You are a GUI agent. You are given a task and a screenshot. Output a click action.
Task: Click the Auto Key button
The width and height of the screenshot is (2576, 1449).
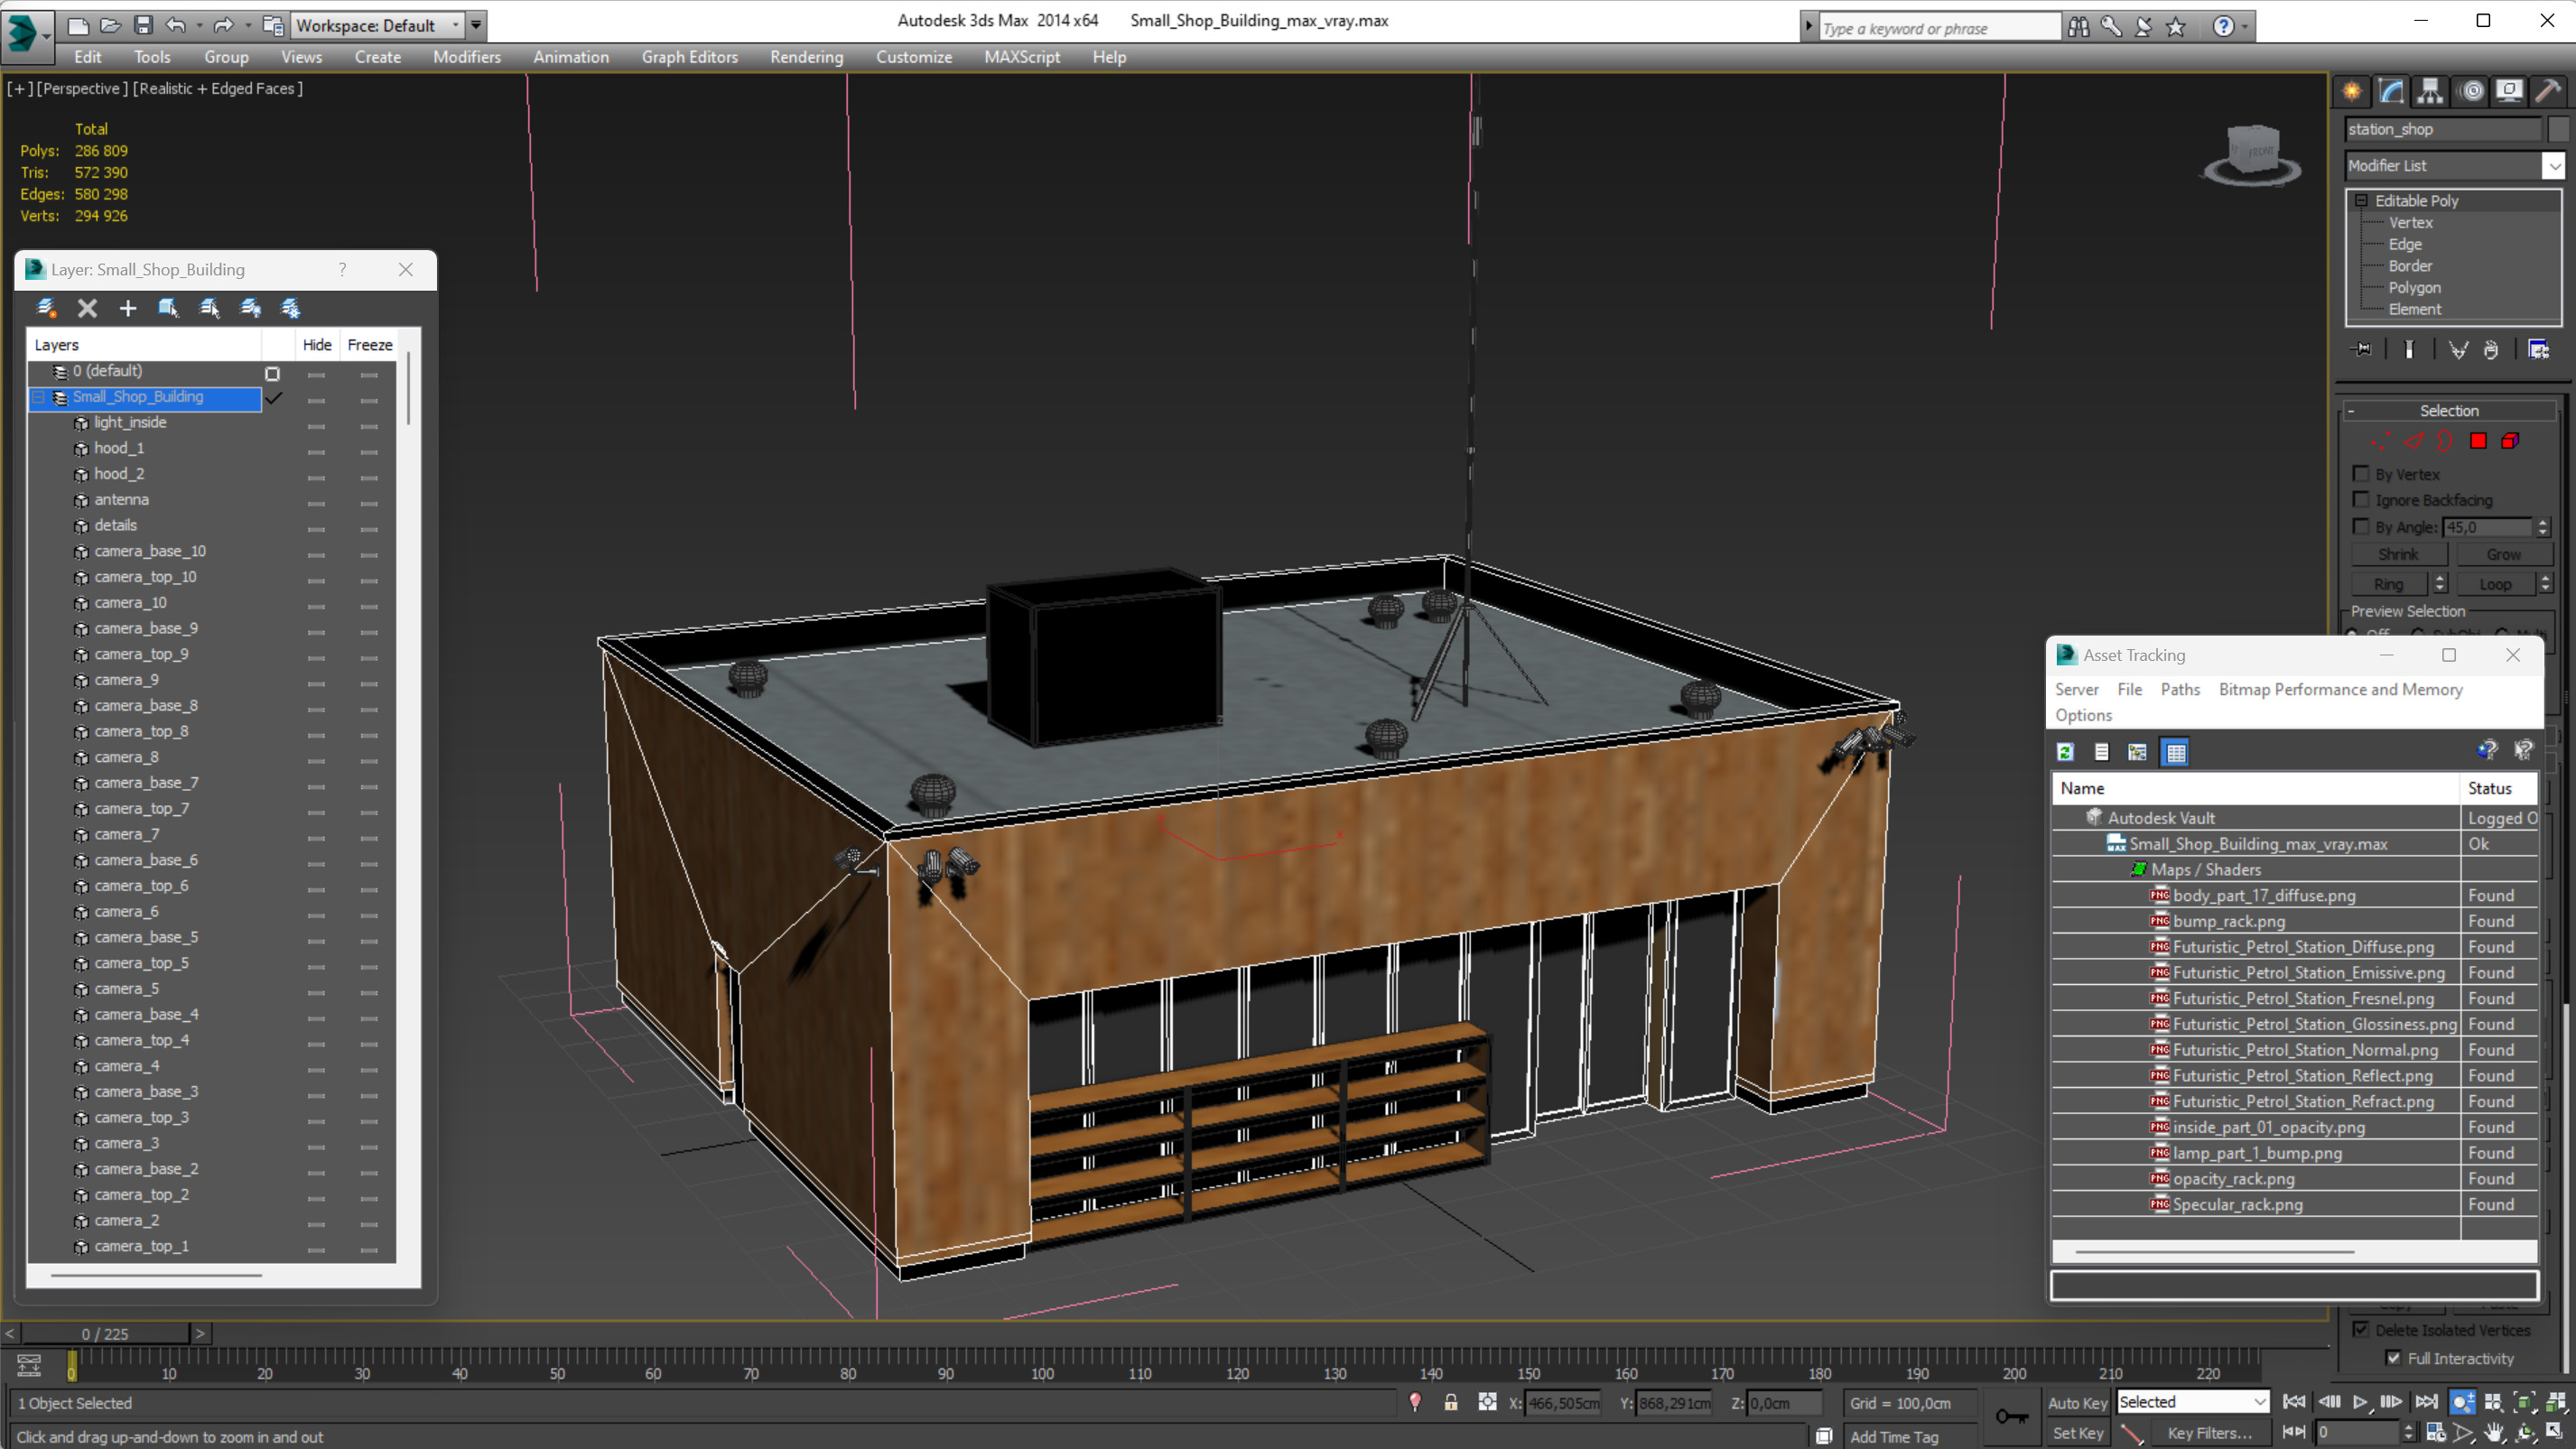coord(2077,1402)
